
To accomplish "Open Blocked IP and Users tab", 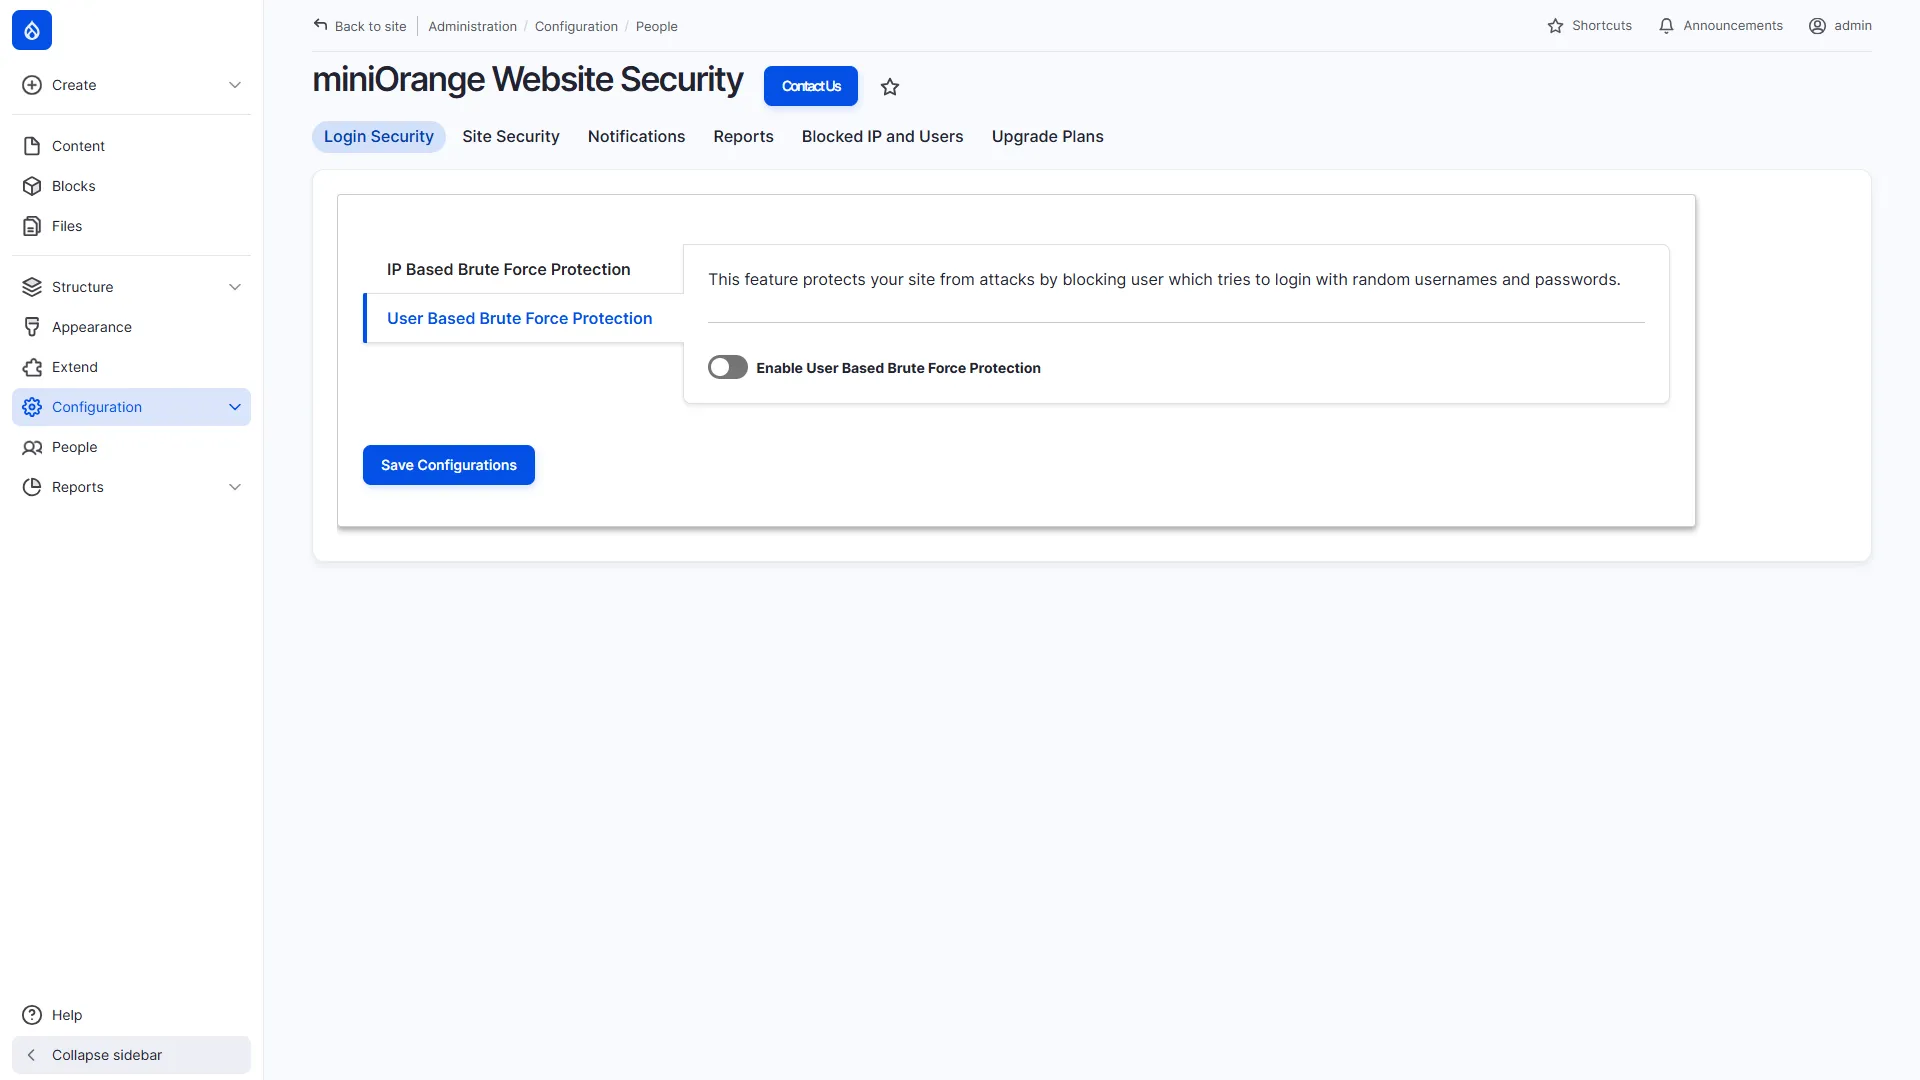I will [x=882, y=137].
